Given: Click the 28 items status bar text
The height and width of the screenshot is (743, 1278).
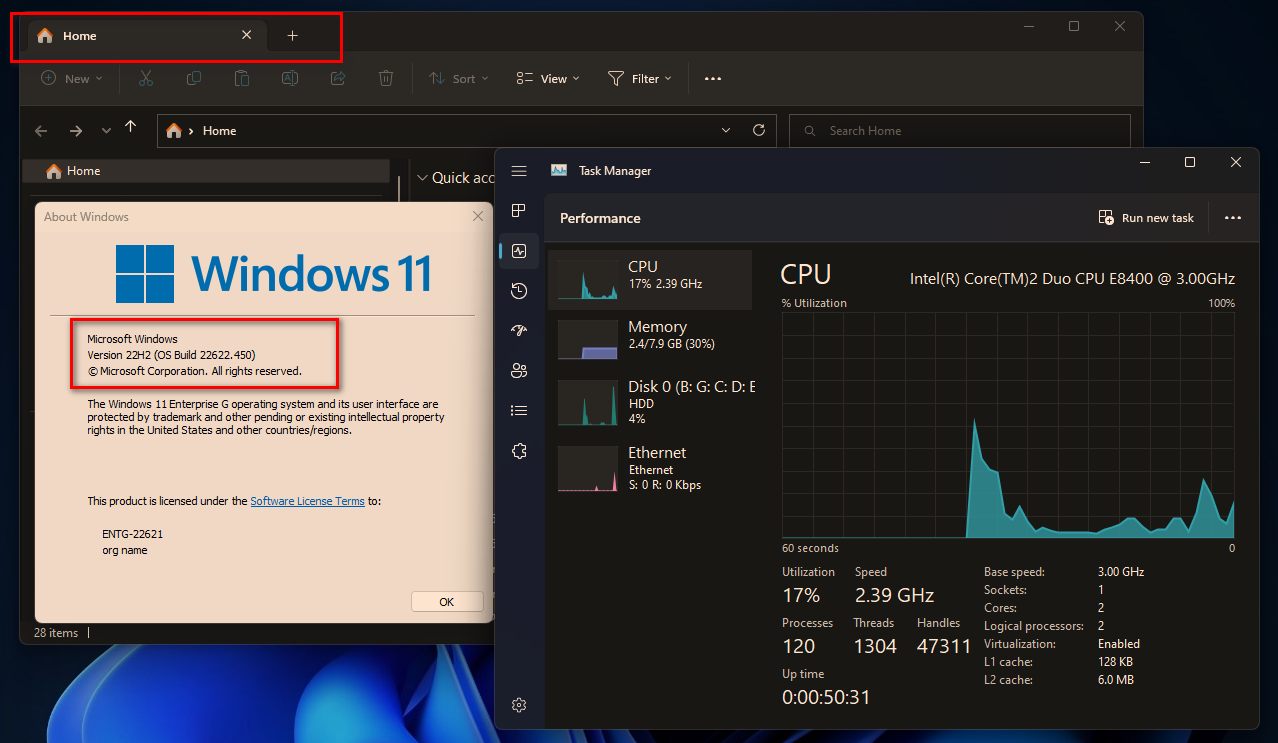Looking at the screenshot, I should click(56, 632).
